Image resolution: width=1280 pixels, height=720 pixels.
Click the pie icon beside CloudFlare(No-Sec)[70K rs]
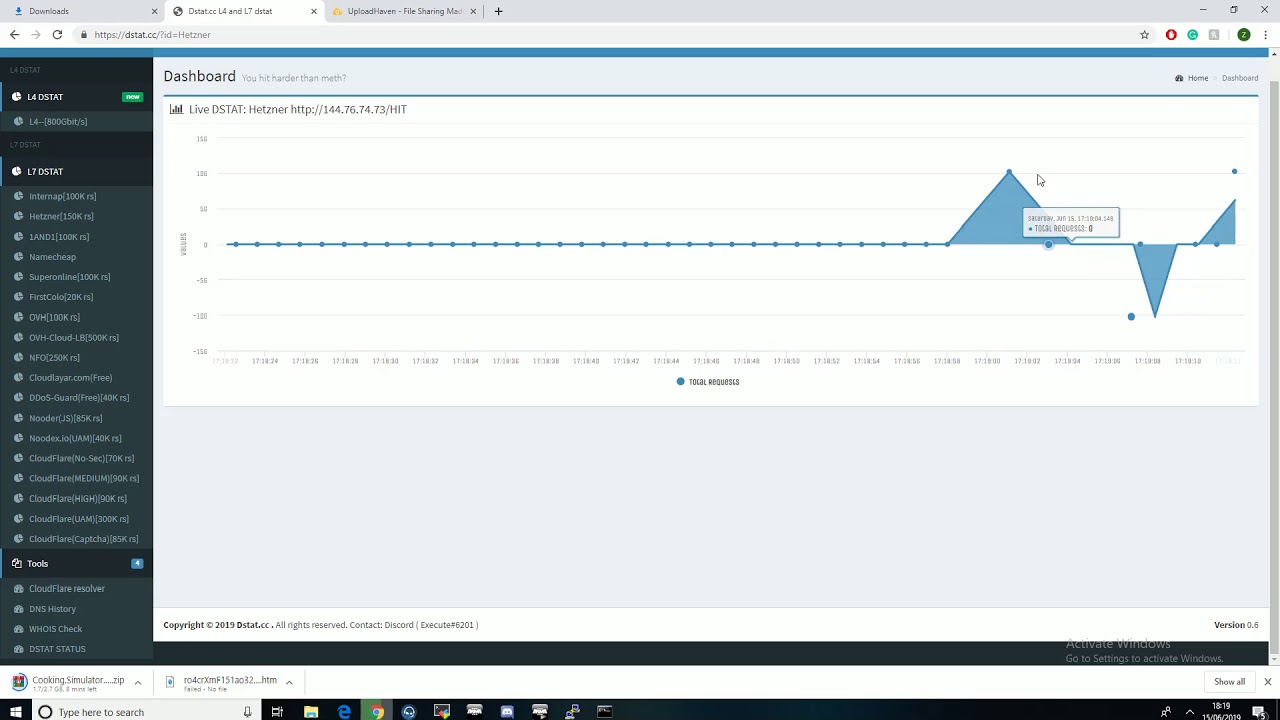[19, 458]
